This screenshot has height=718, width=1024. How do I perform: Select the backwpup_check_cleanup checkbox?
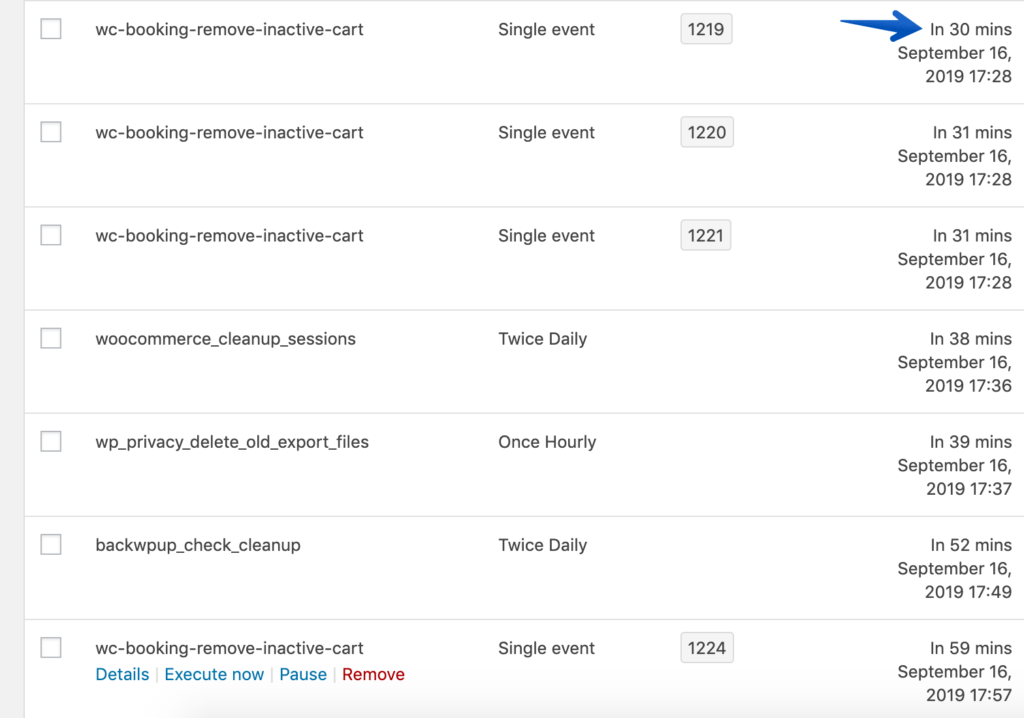point(51,545)
